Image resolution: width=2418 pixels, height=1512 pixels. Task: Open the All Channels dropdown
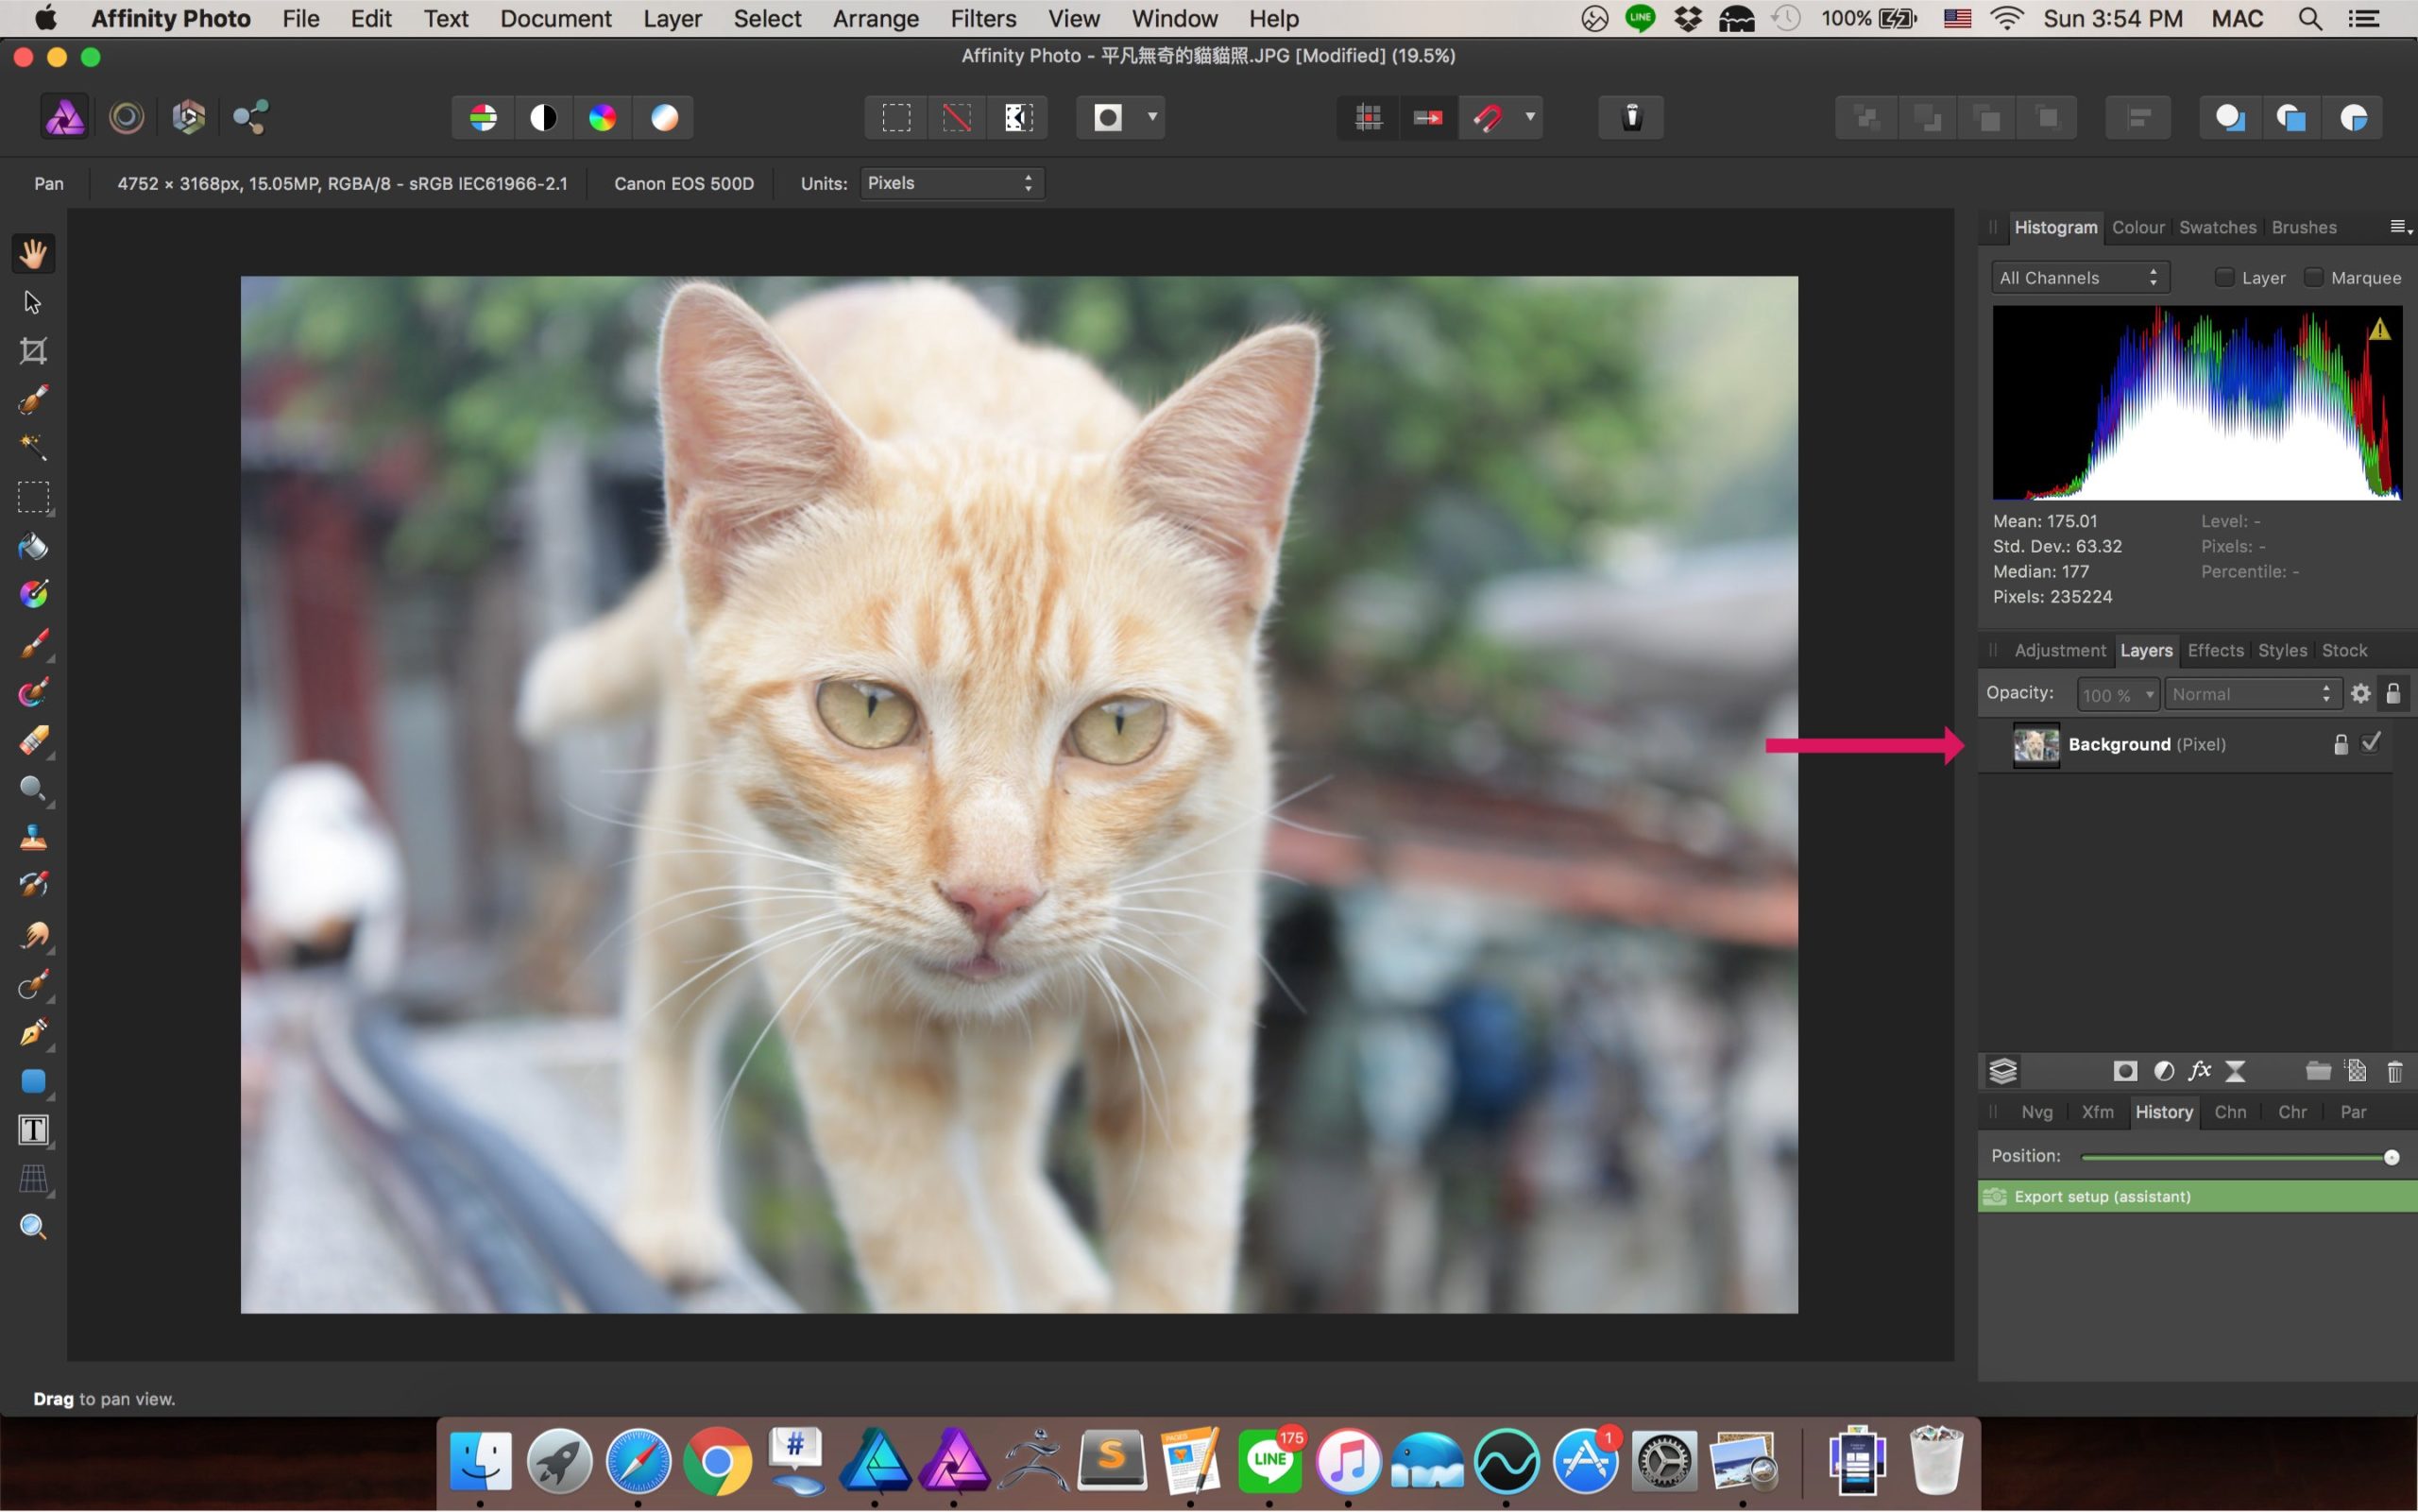(x=2079, y=278)
